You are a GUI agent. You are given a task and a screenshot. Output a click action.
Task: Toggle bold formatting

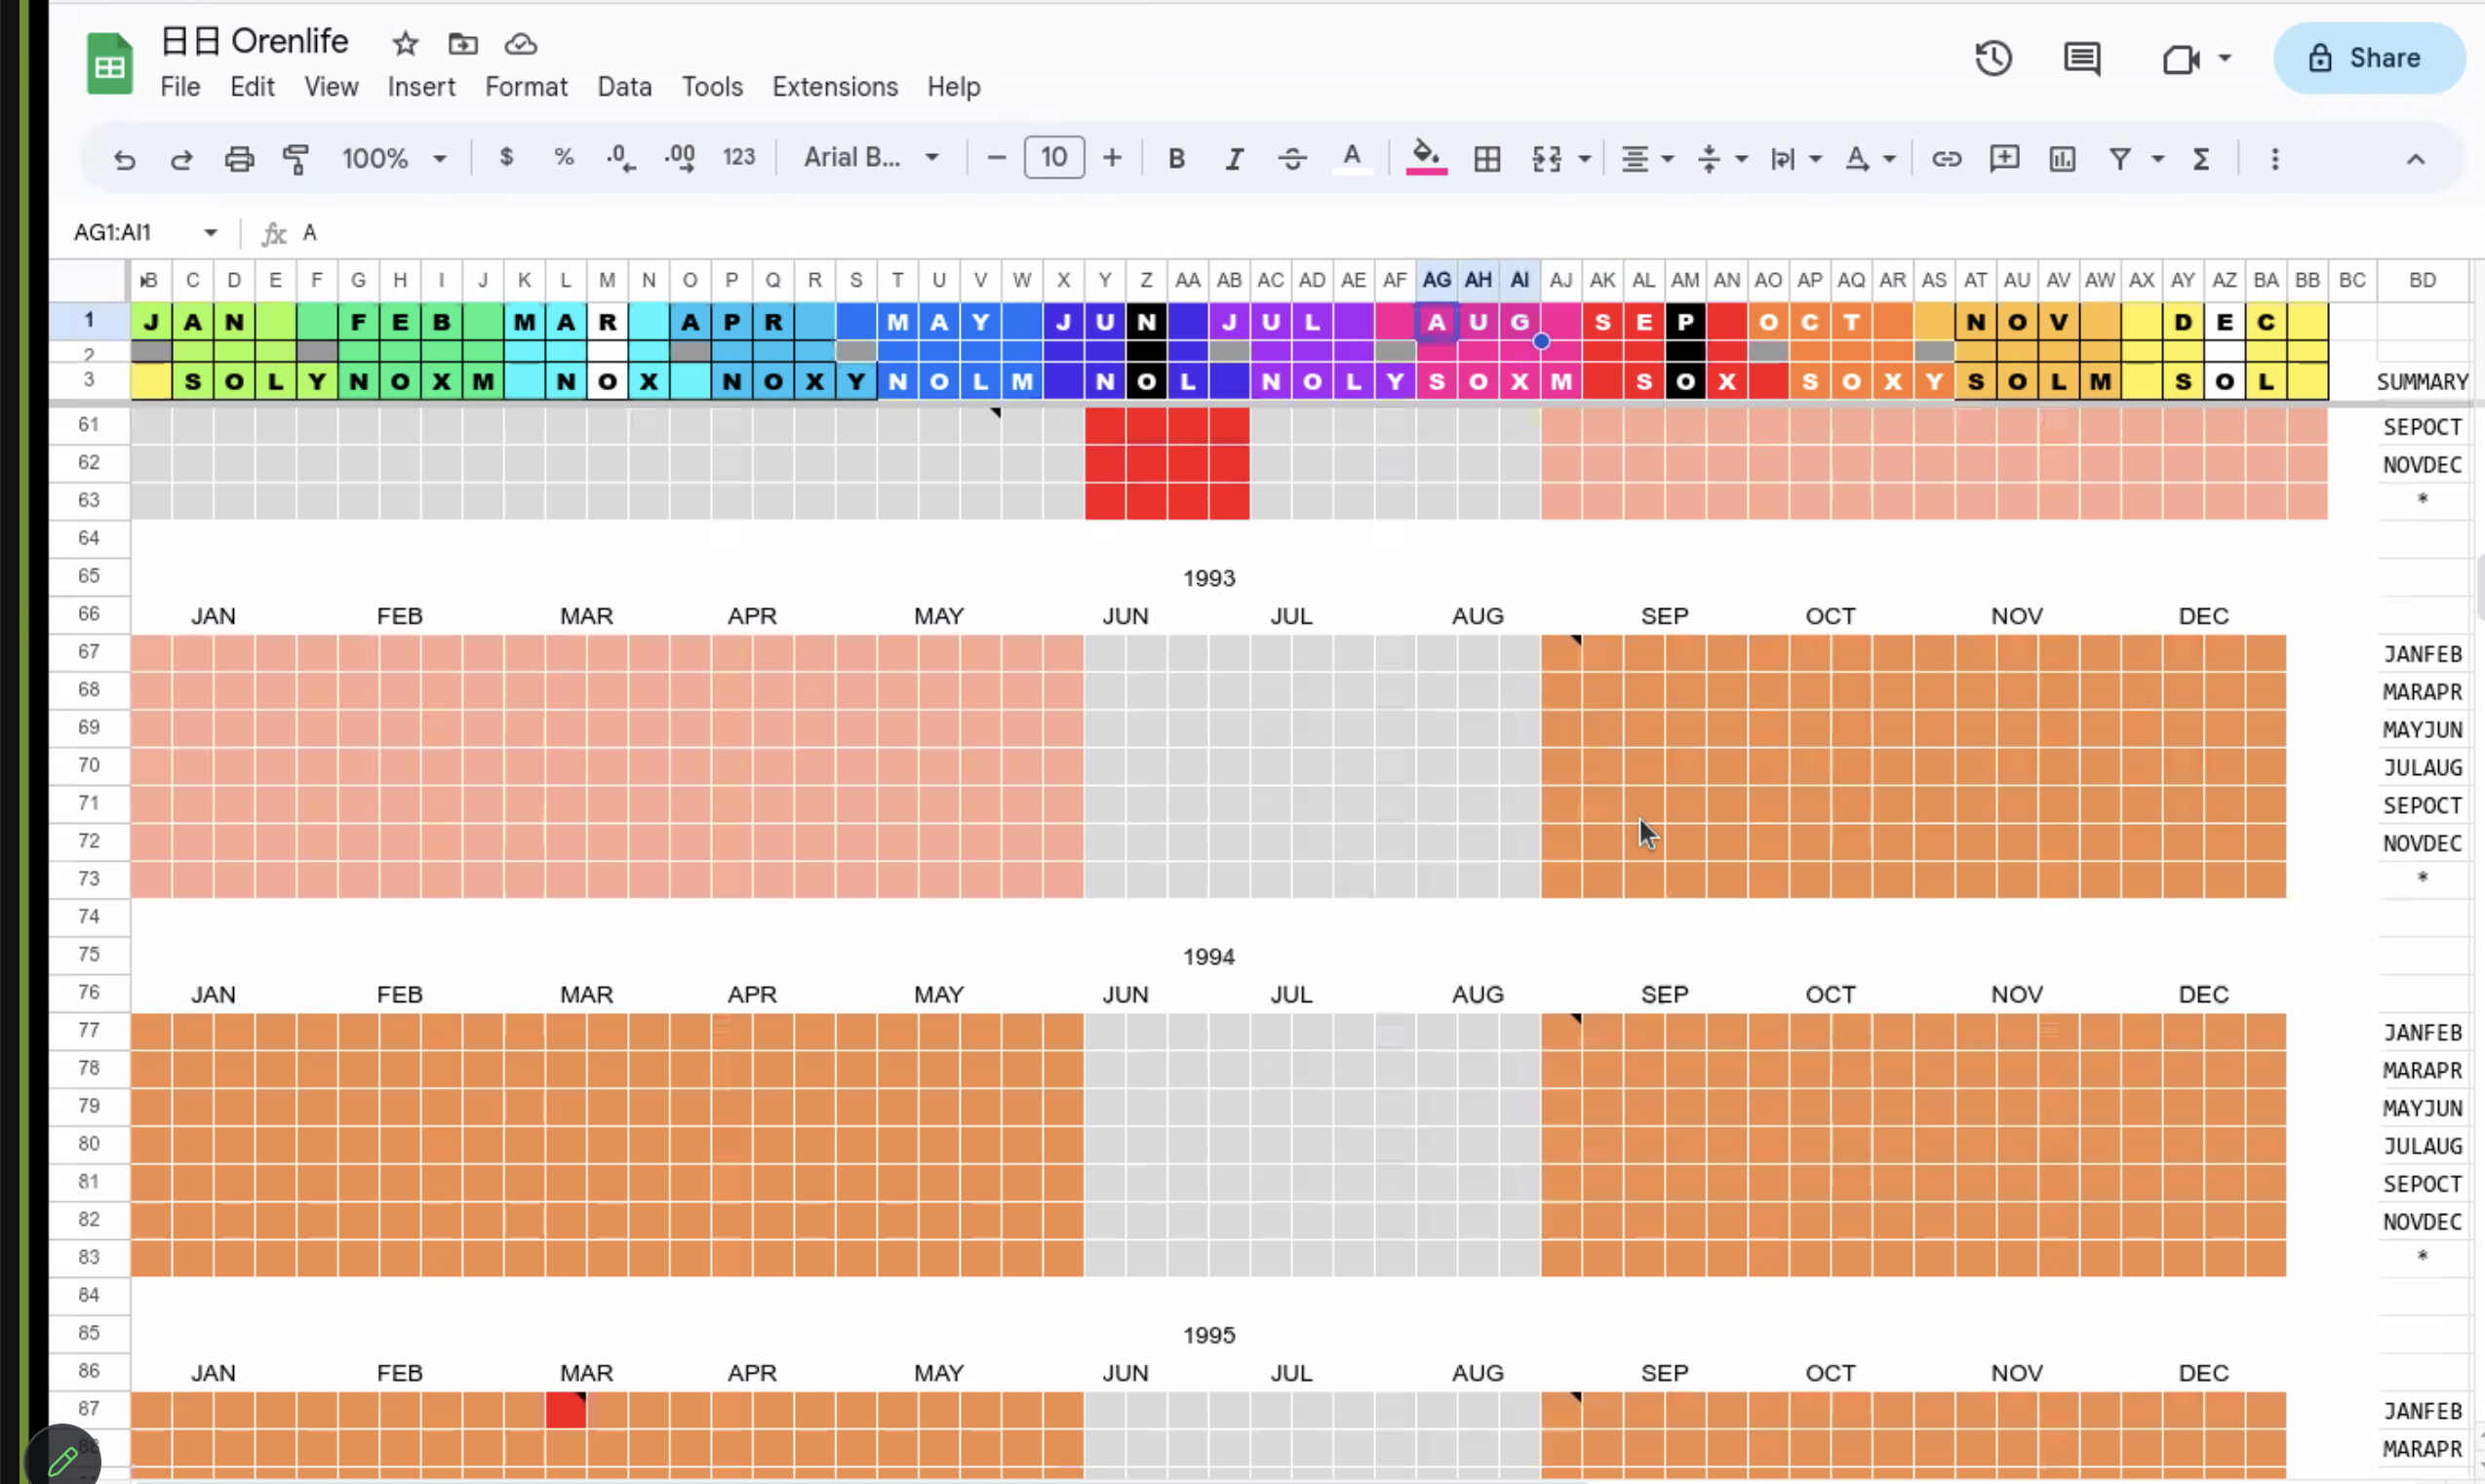pyautogui.click(x=1176, y=158)
